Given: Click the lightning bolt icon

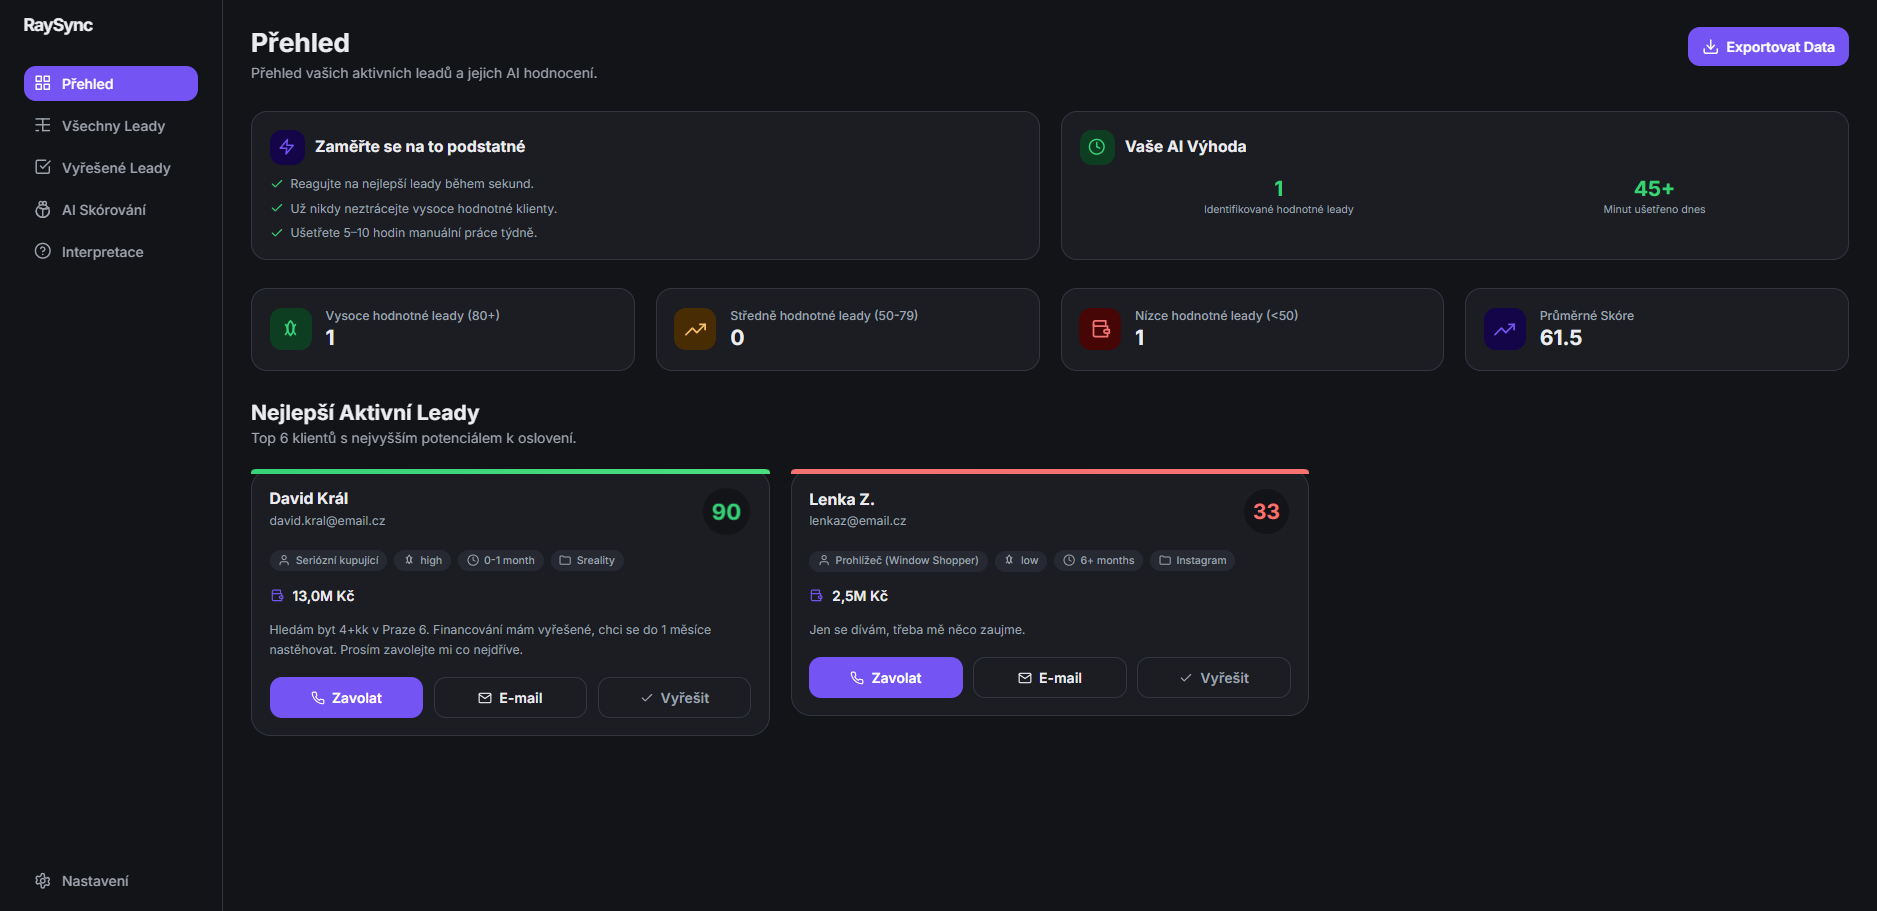Looking at the screenshot, I should pos(287,147).
